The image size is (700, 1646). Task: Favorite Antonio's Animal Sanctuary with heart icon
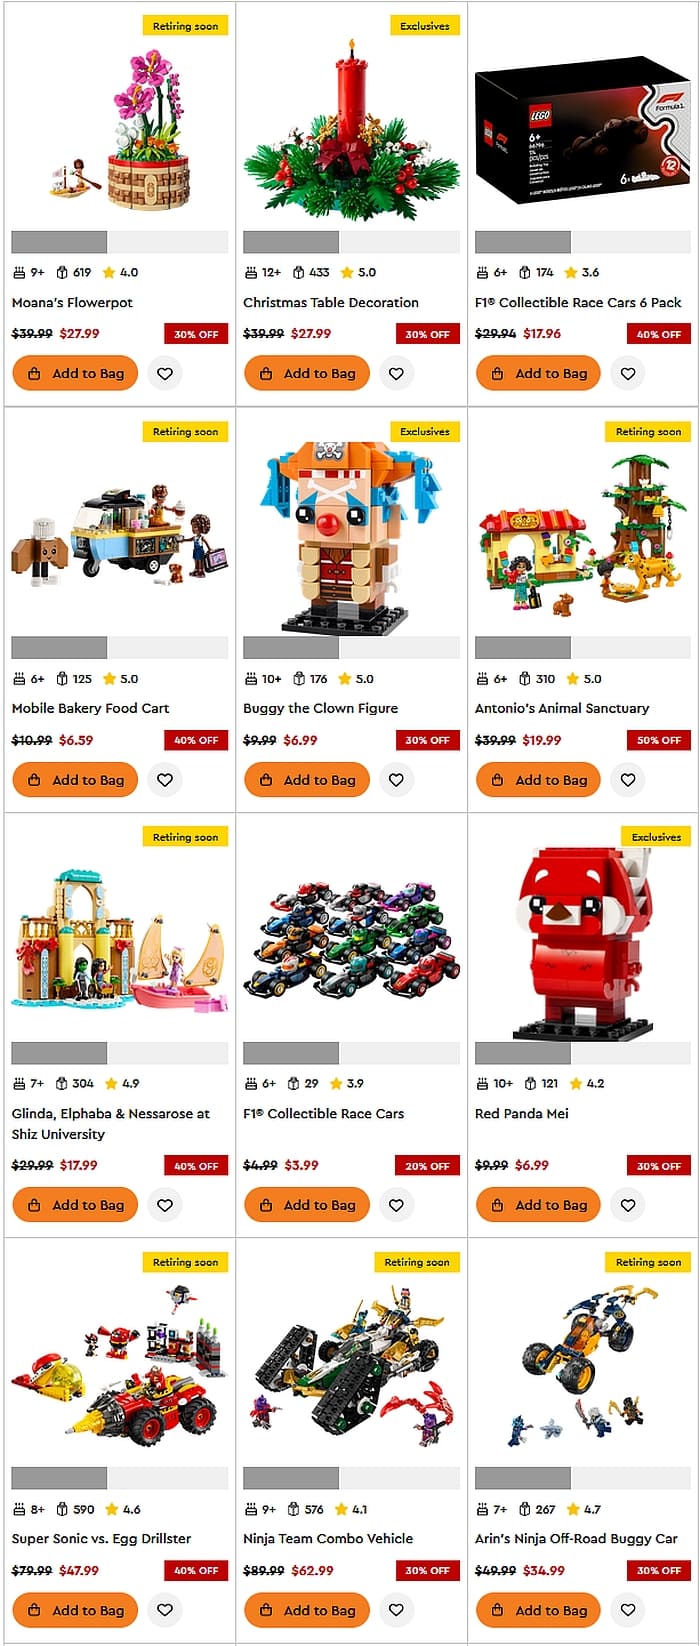pyautogui.click(x=628, y=780)
